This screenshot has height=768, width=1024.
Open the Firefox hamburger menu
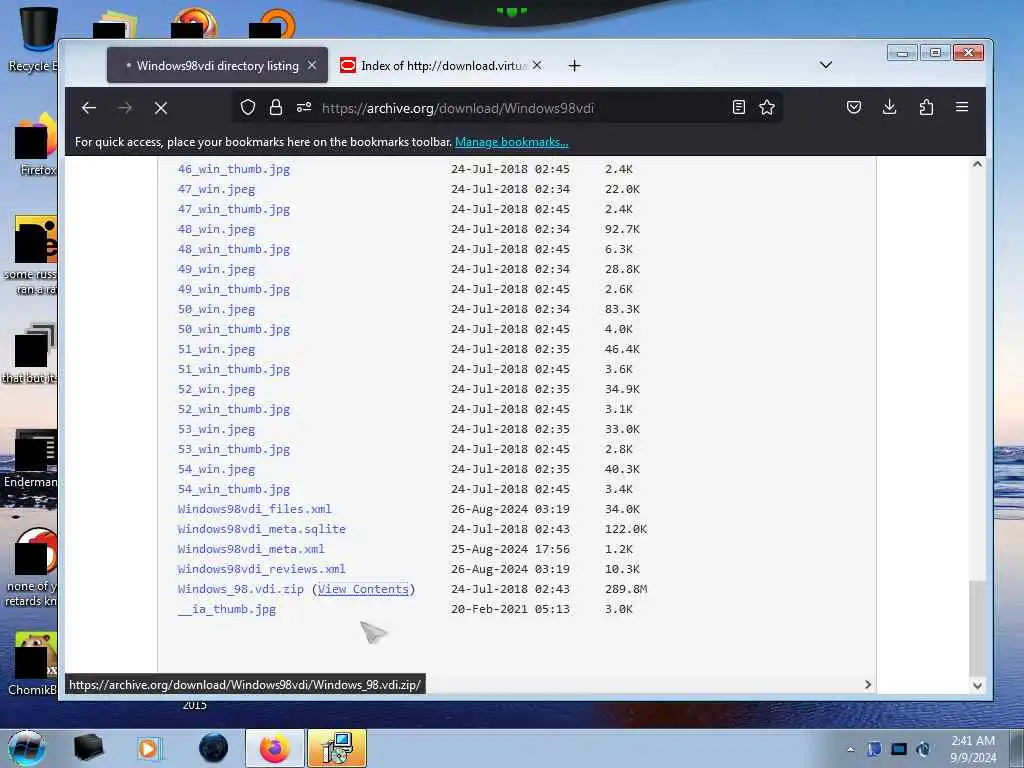point(962,106)
